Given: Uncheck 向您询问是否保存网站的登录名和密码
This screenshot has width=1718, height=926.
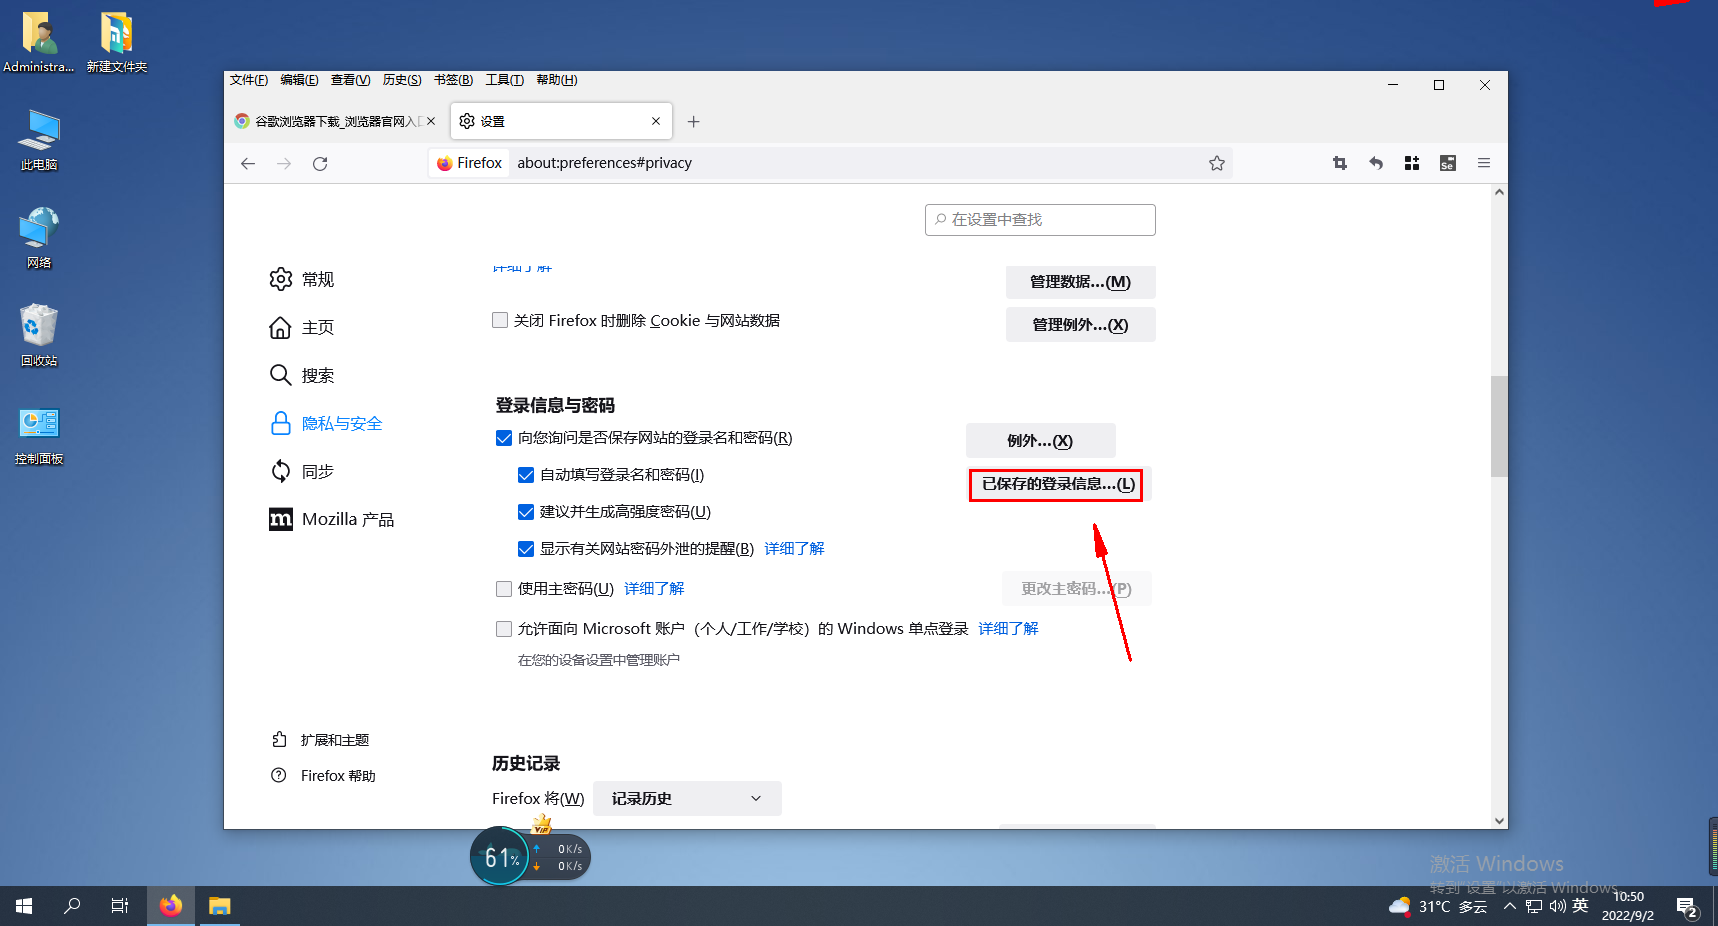Looking at the screenshot, I should pyautogui.click(x=504, y=438).
